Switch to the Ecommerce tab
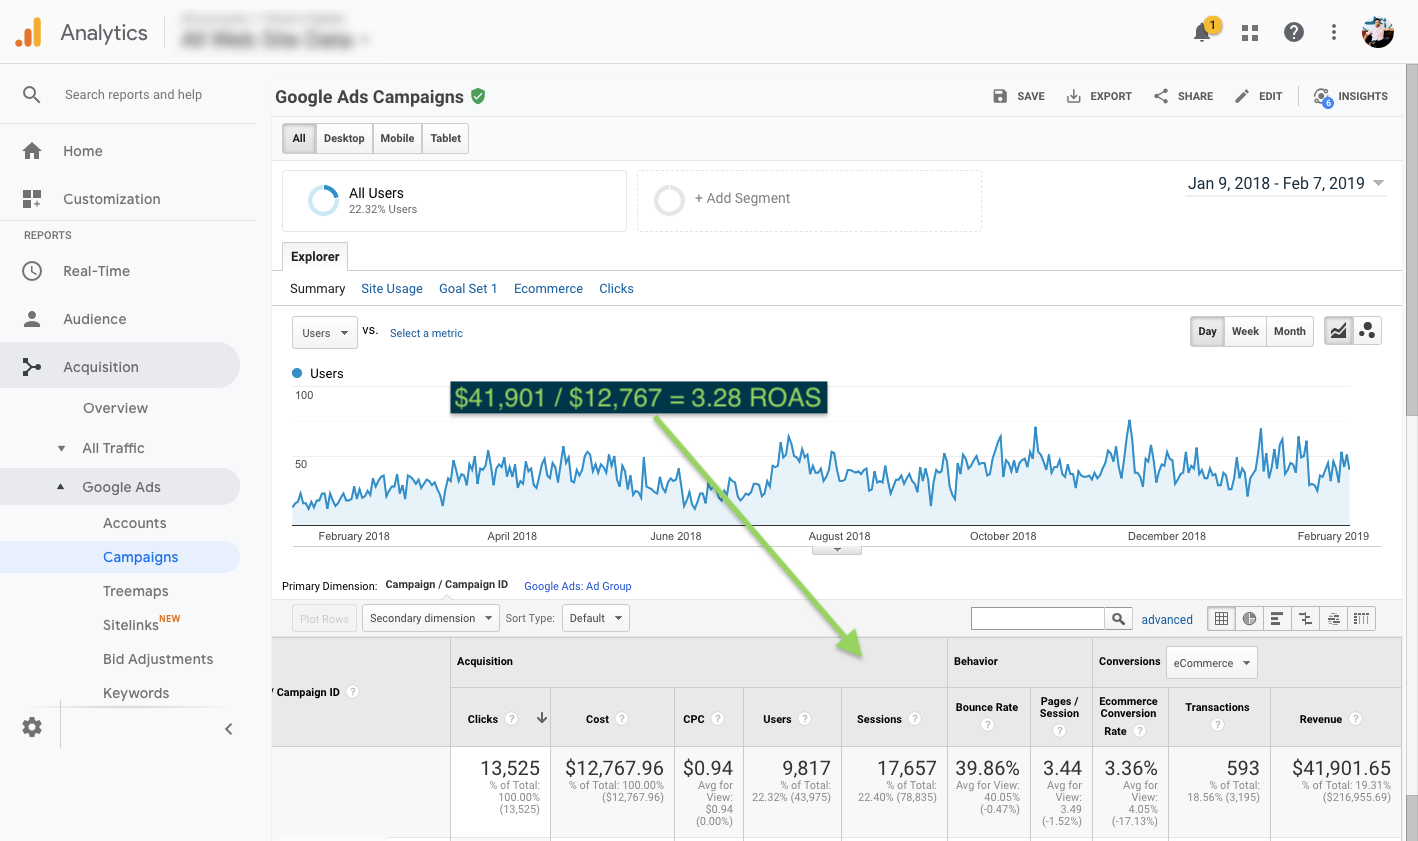The height and width of the screenshot is (841, 1418). (548, 288)
